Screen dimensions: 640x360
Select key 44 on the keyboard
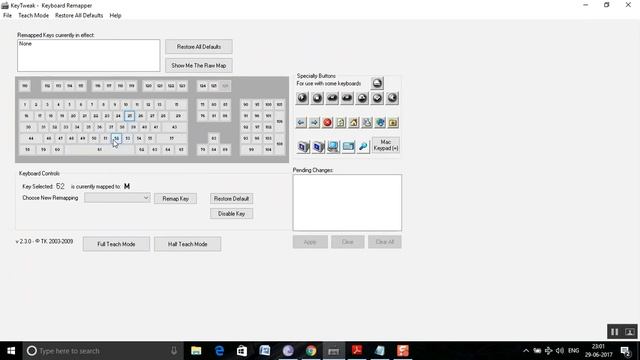(31, 138)
